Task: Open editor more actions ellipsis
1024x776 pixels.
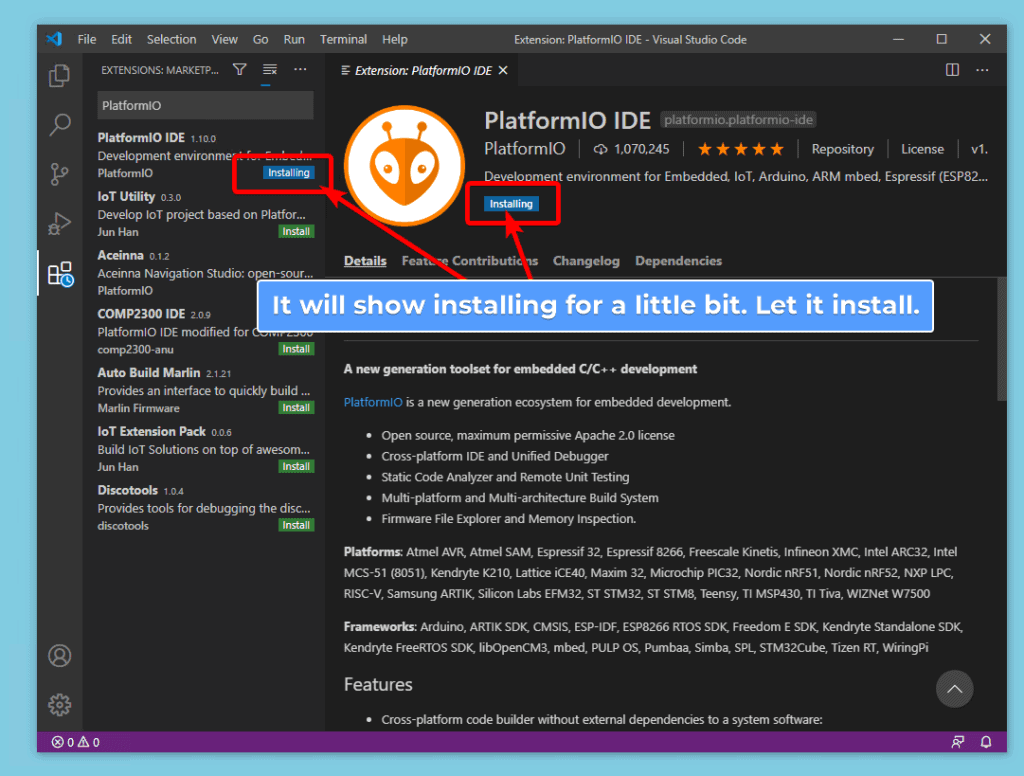Action: coord(982,70)
